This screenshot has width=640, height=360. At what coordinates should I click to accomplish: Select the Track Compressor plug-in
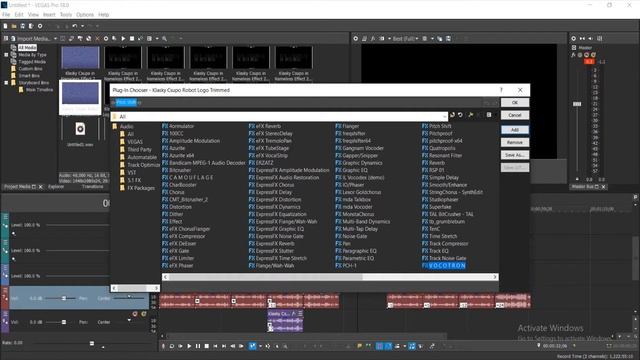coord(449,244)
